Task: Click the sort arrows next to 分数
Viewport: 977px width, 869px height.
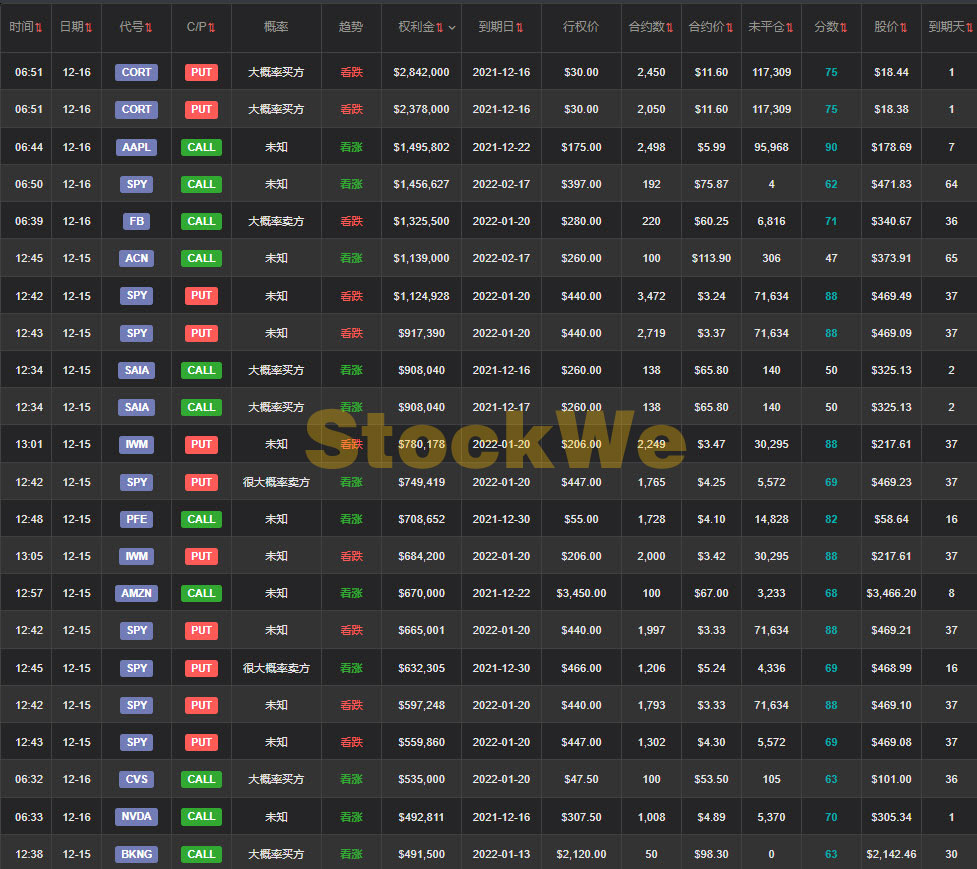Action: coord(844,27)
